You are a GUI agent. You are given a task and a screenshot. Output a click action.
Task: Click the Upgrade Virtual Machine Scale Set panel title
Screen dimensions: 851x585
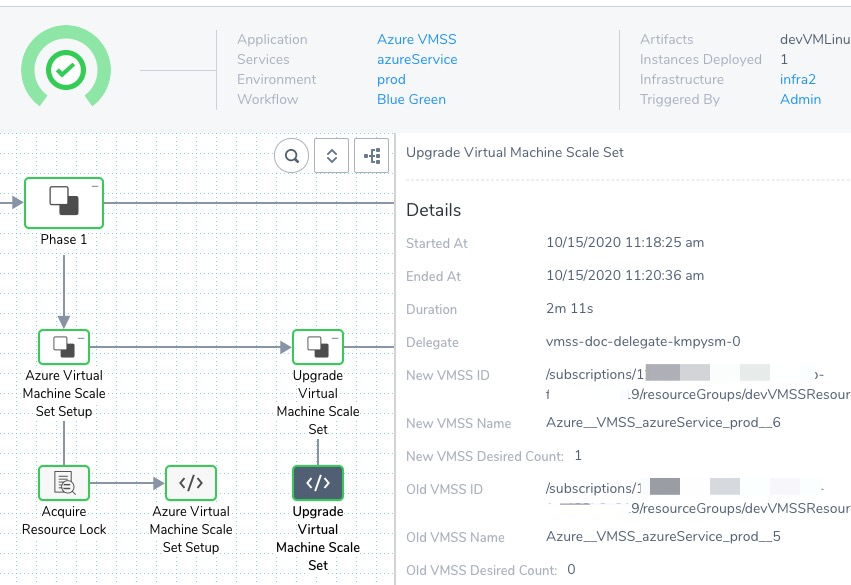pos(515,152)
